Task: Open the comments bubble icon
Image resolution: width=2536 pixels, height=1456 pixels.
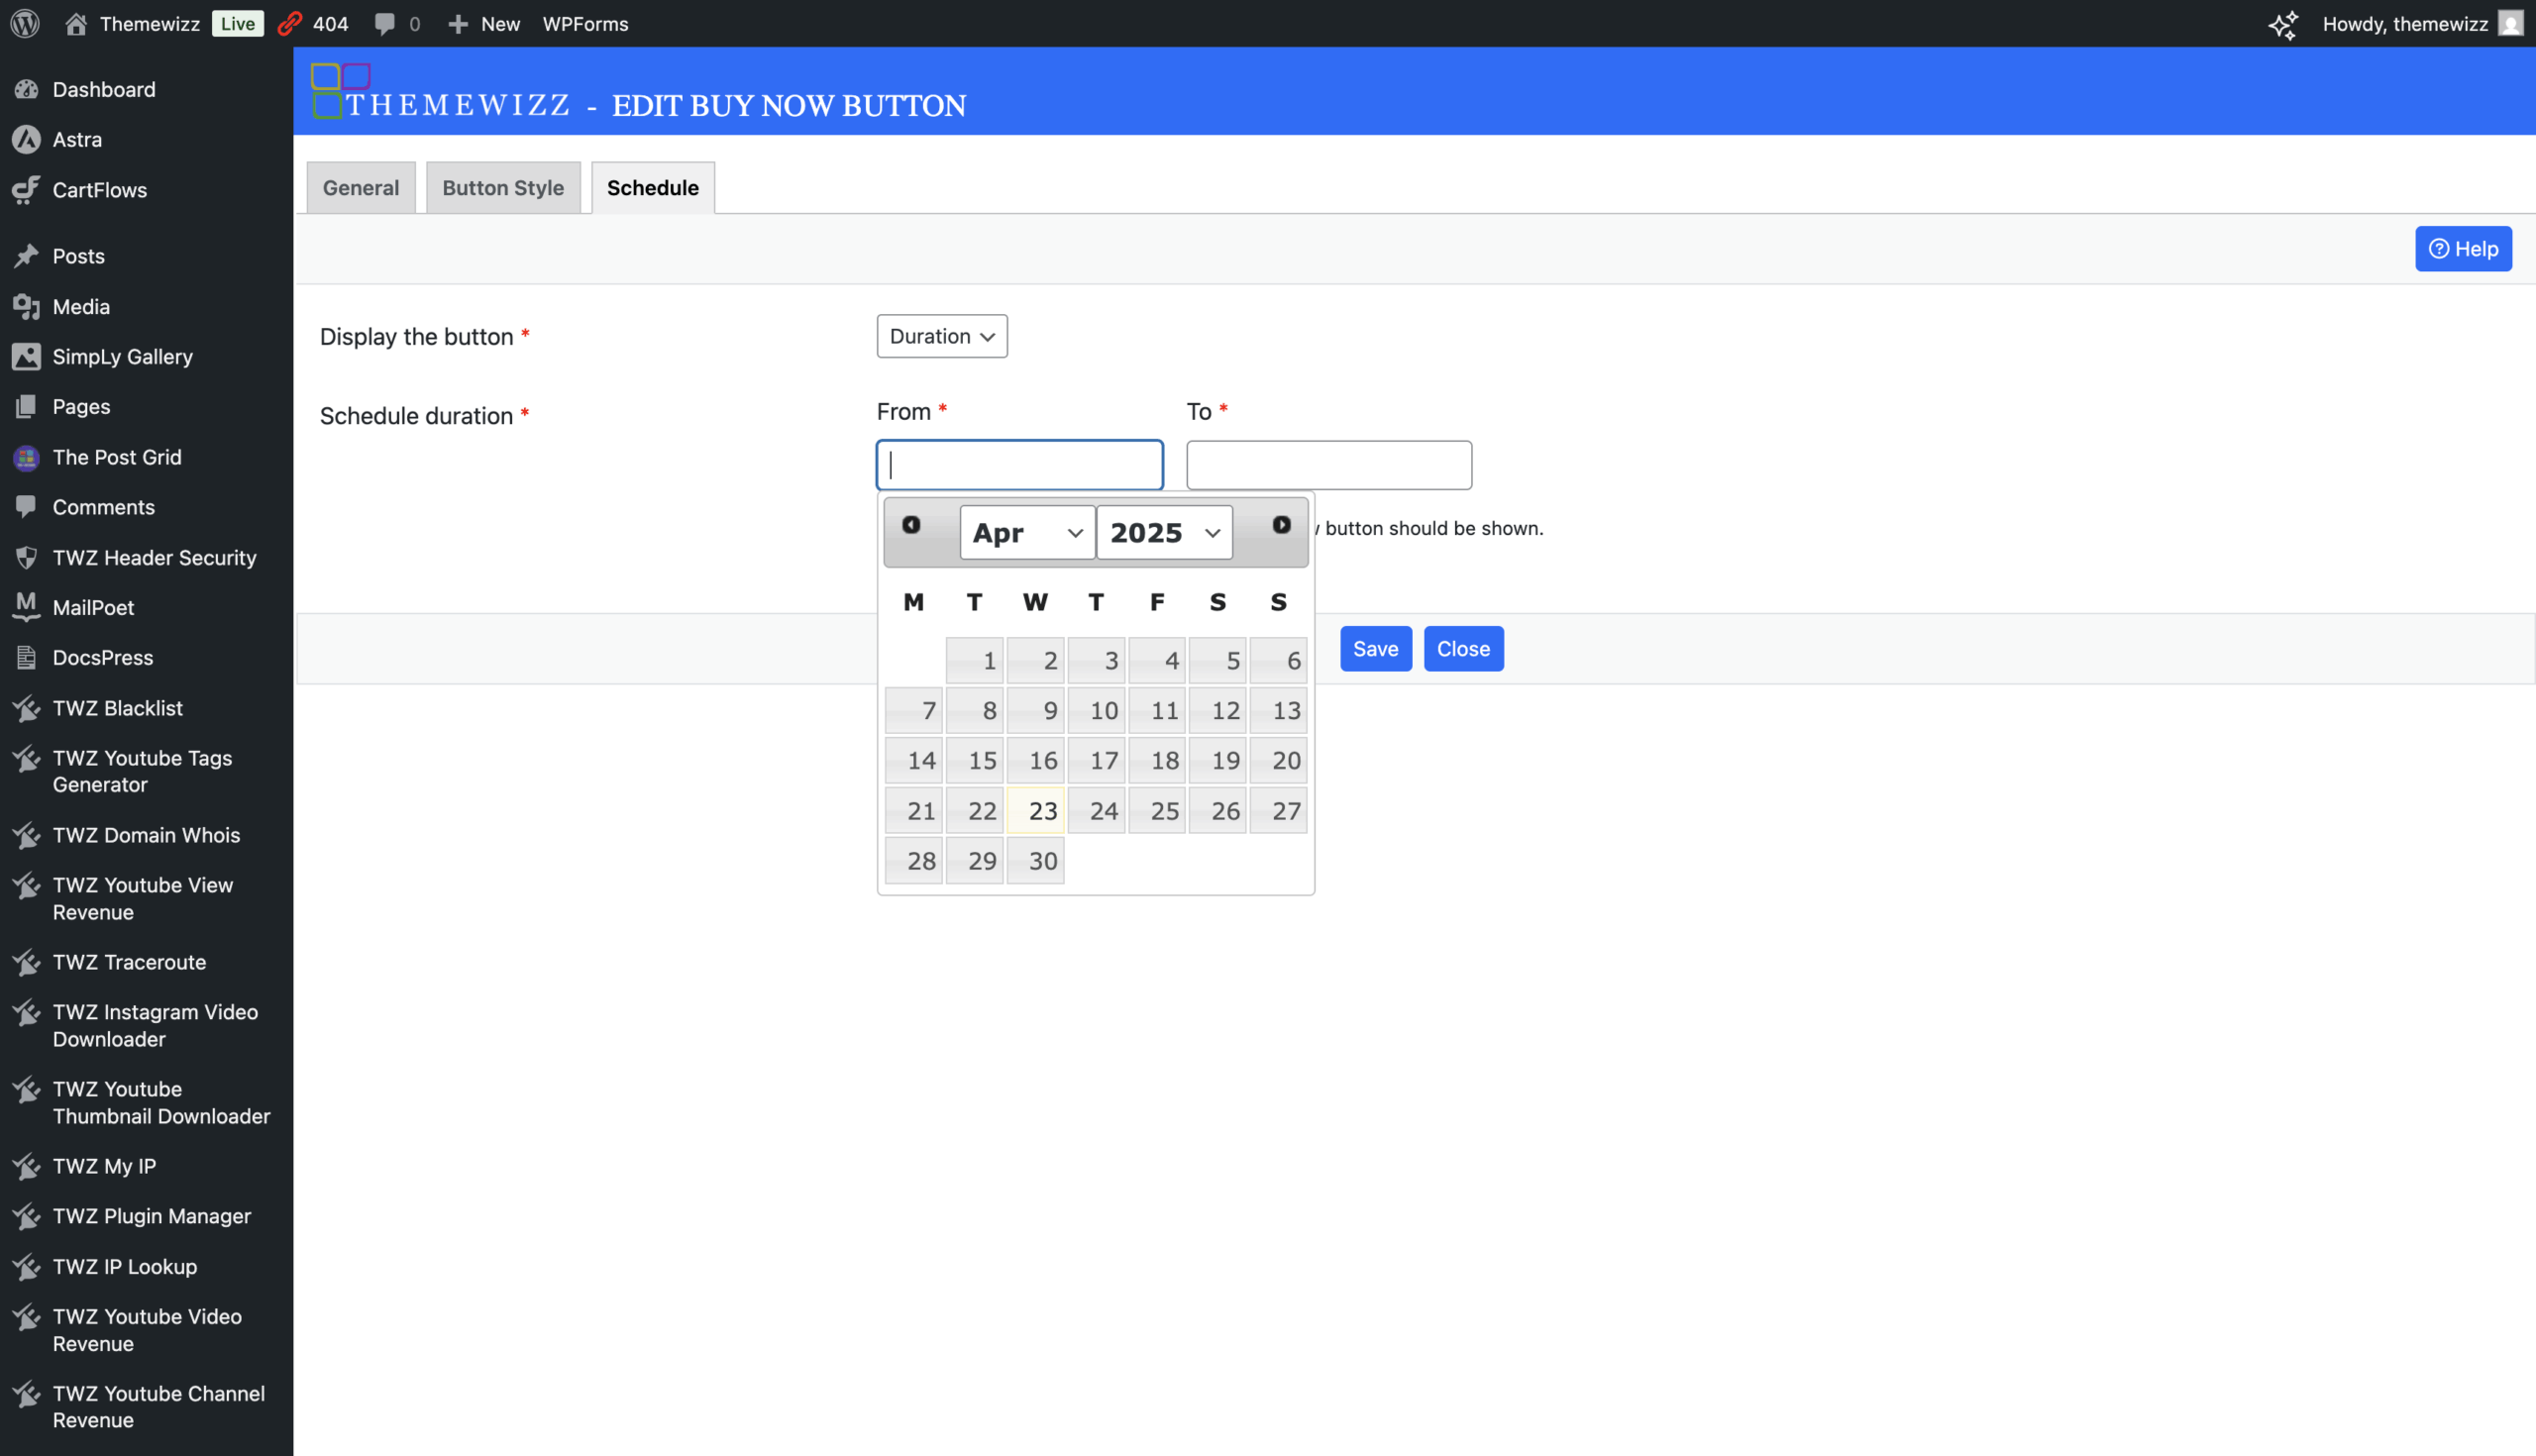Action: click(384, 23)
